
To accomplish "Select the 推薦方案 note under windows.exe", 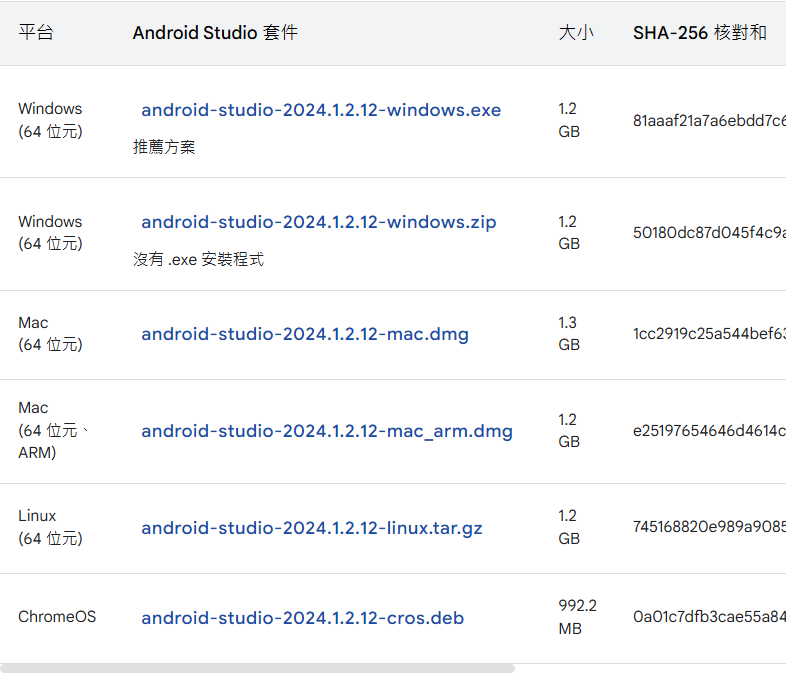I will 164,147.
